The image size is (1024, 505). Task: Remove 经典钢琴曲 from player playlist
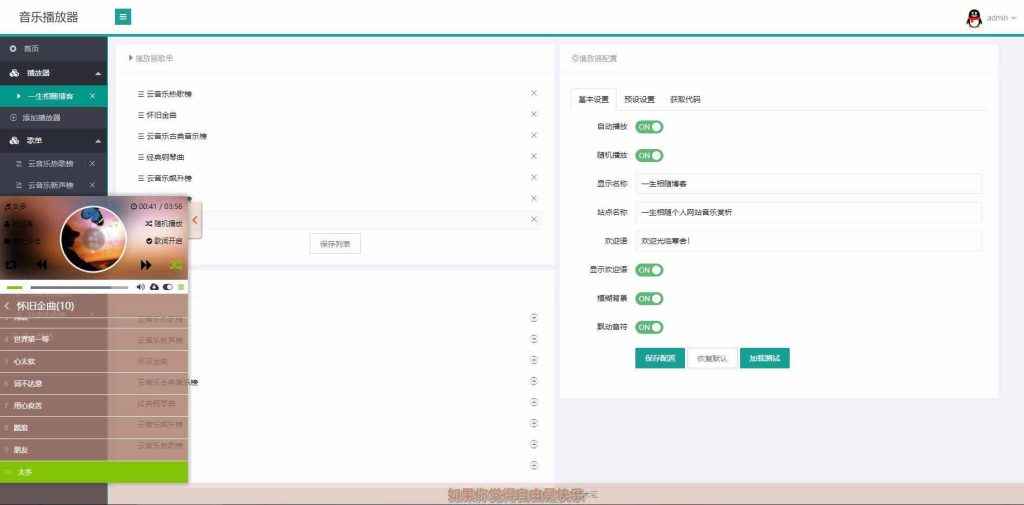tap(534, 155)
